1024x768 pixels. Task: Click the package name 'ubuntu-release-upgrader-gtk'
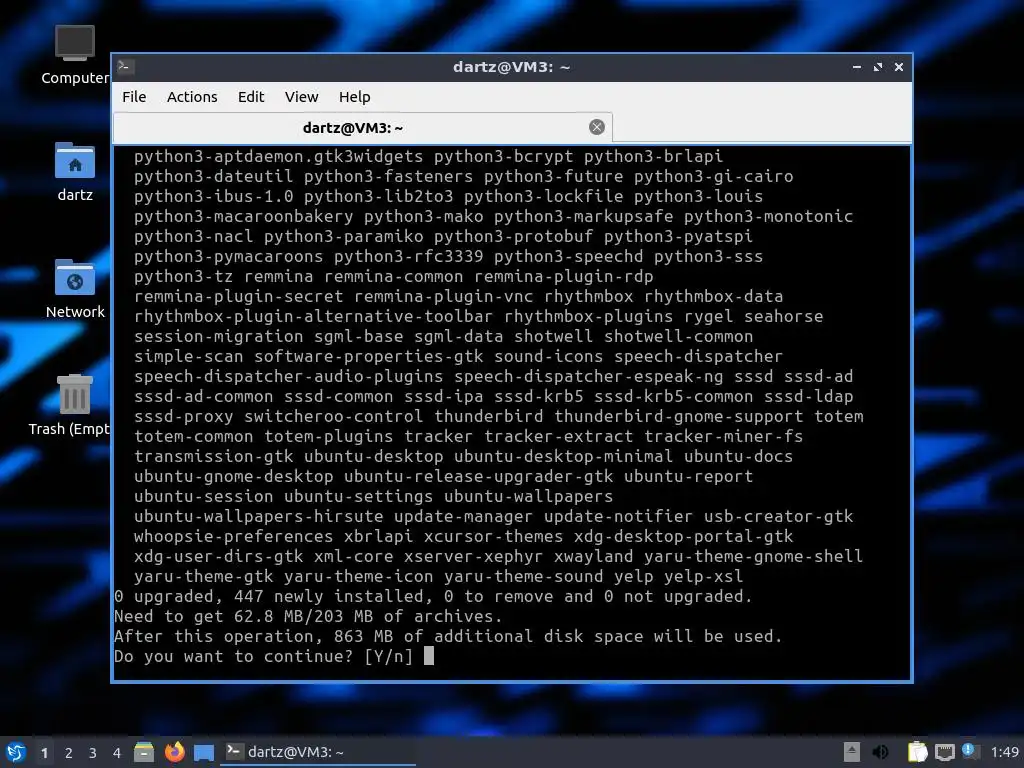point(479,476)
